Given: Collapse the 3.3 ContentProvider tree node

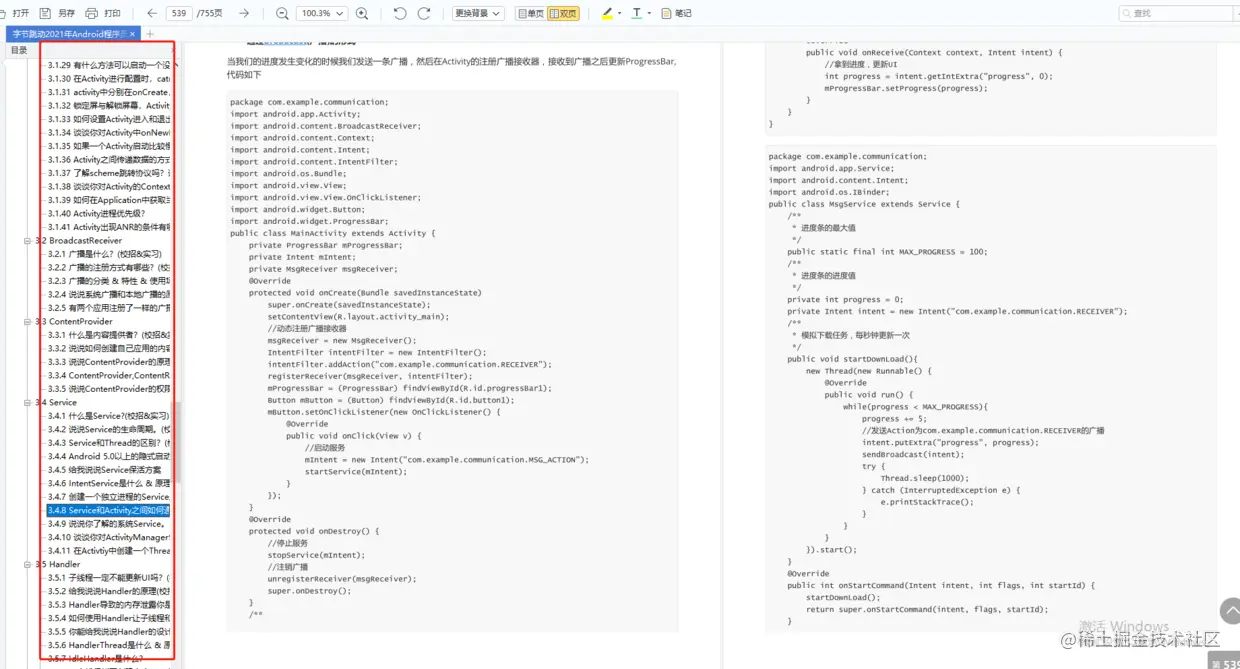Looking at the screenshot, I should tap(28, 322).
